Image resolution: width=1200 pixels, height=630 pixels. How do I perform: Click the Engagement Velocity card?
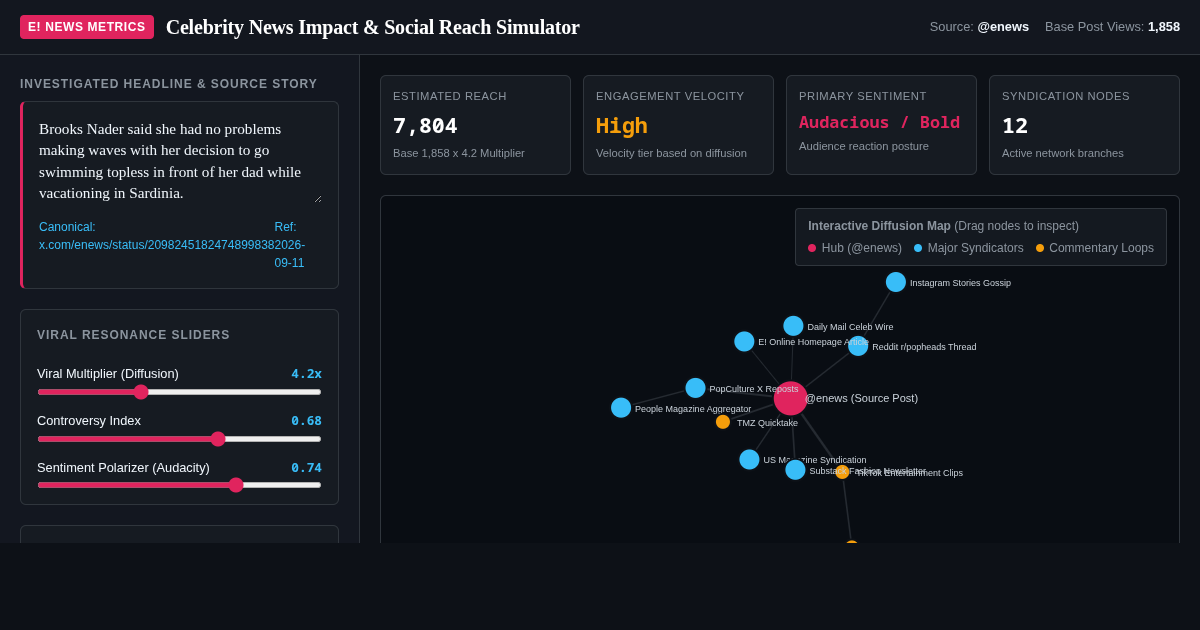point(678,125)
